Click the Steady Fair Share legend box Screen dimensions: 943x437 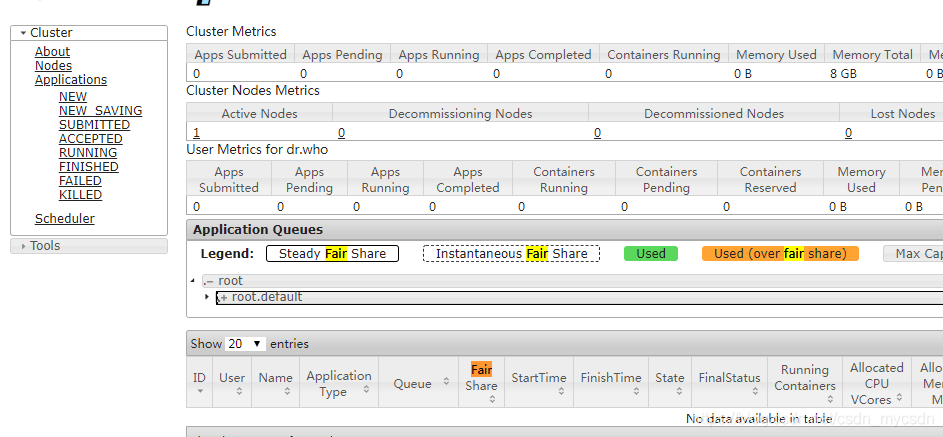(x=333, y=254)
